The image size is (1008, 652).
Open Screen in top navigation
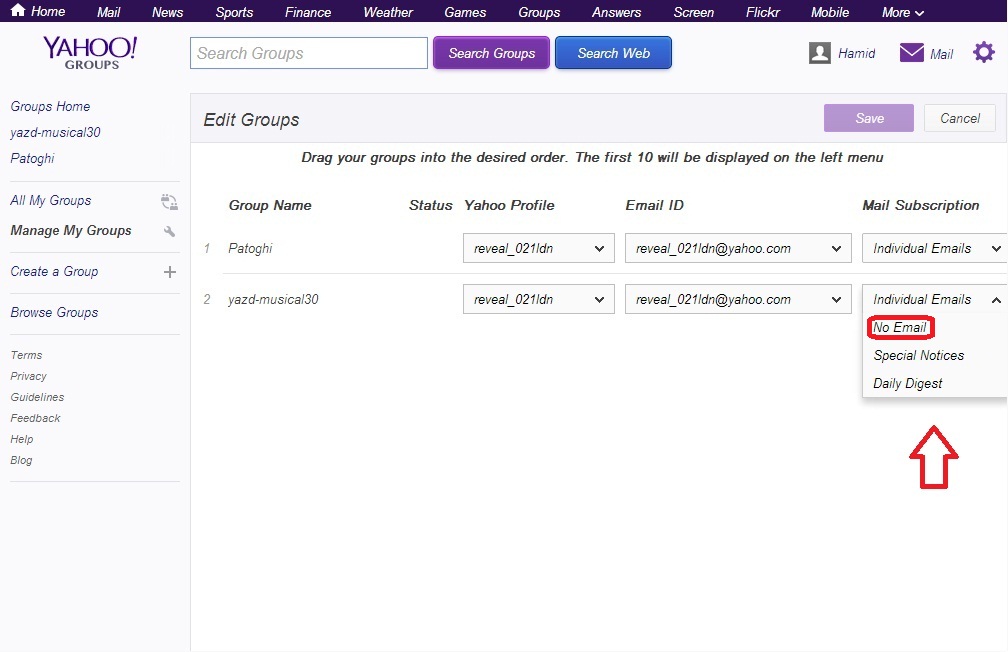tap(693, 12)
